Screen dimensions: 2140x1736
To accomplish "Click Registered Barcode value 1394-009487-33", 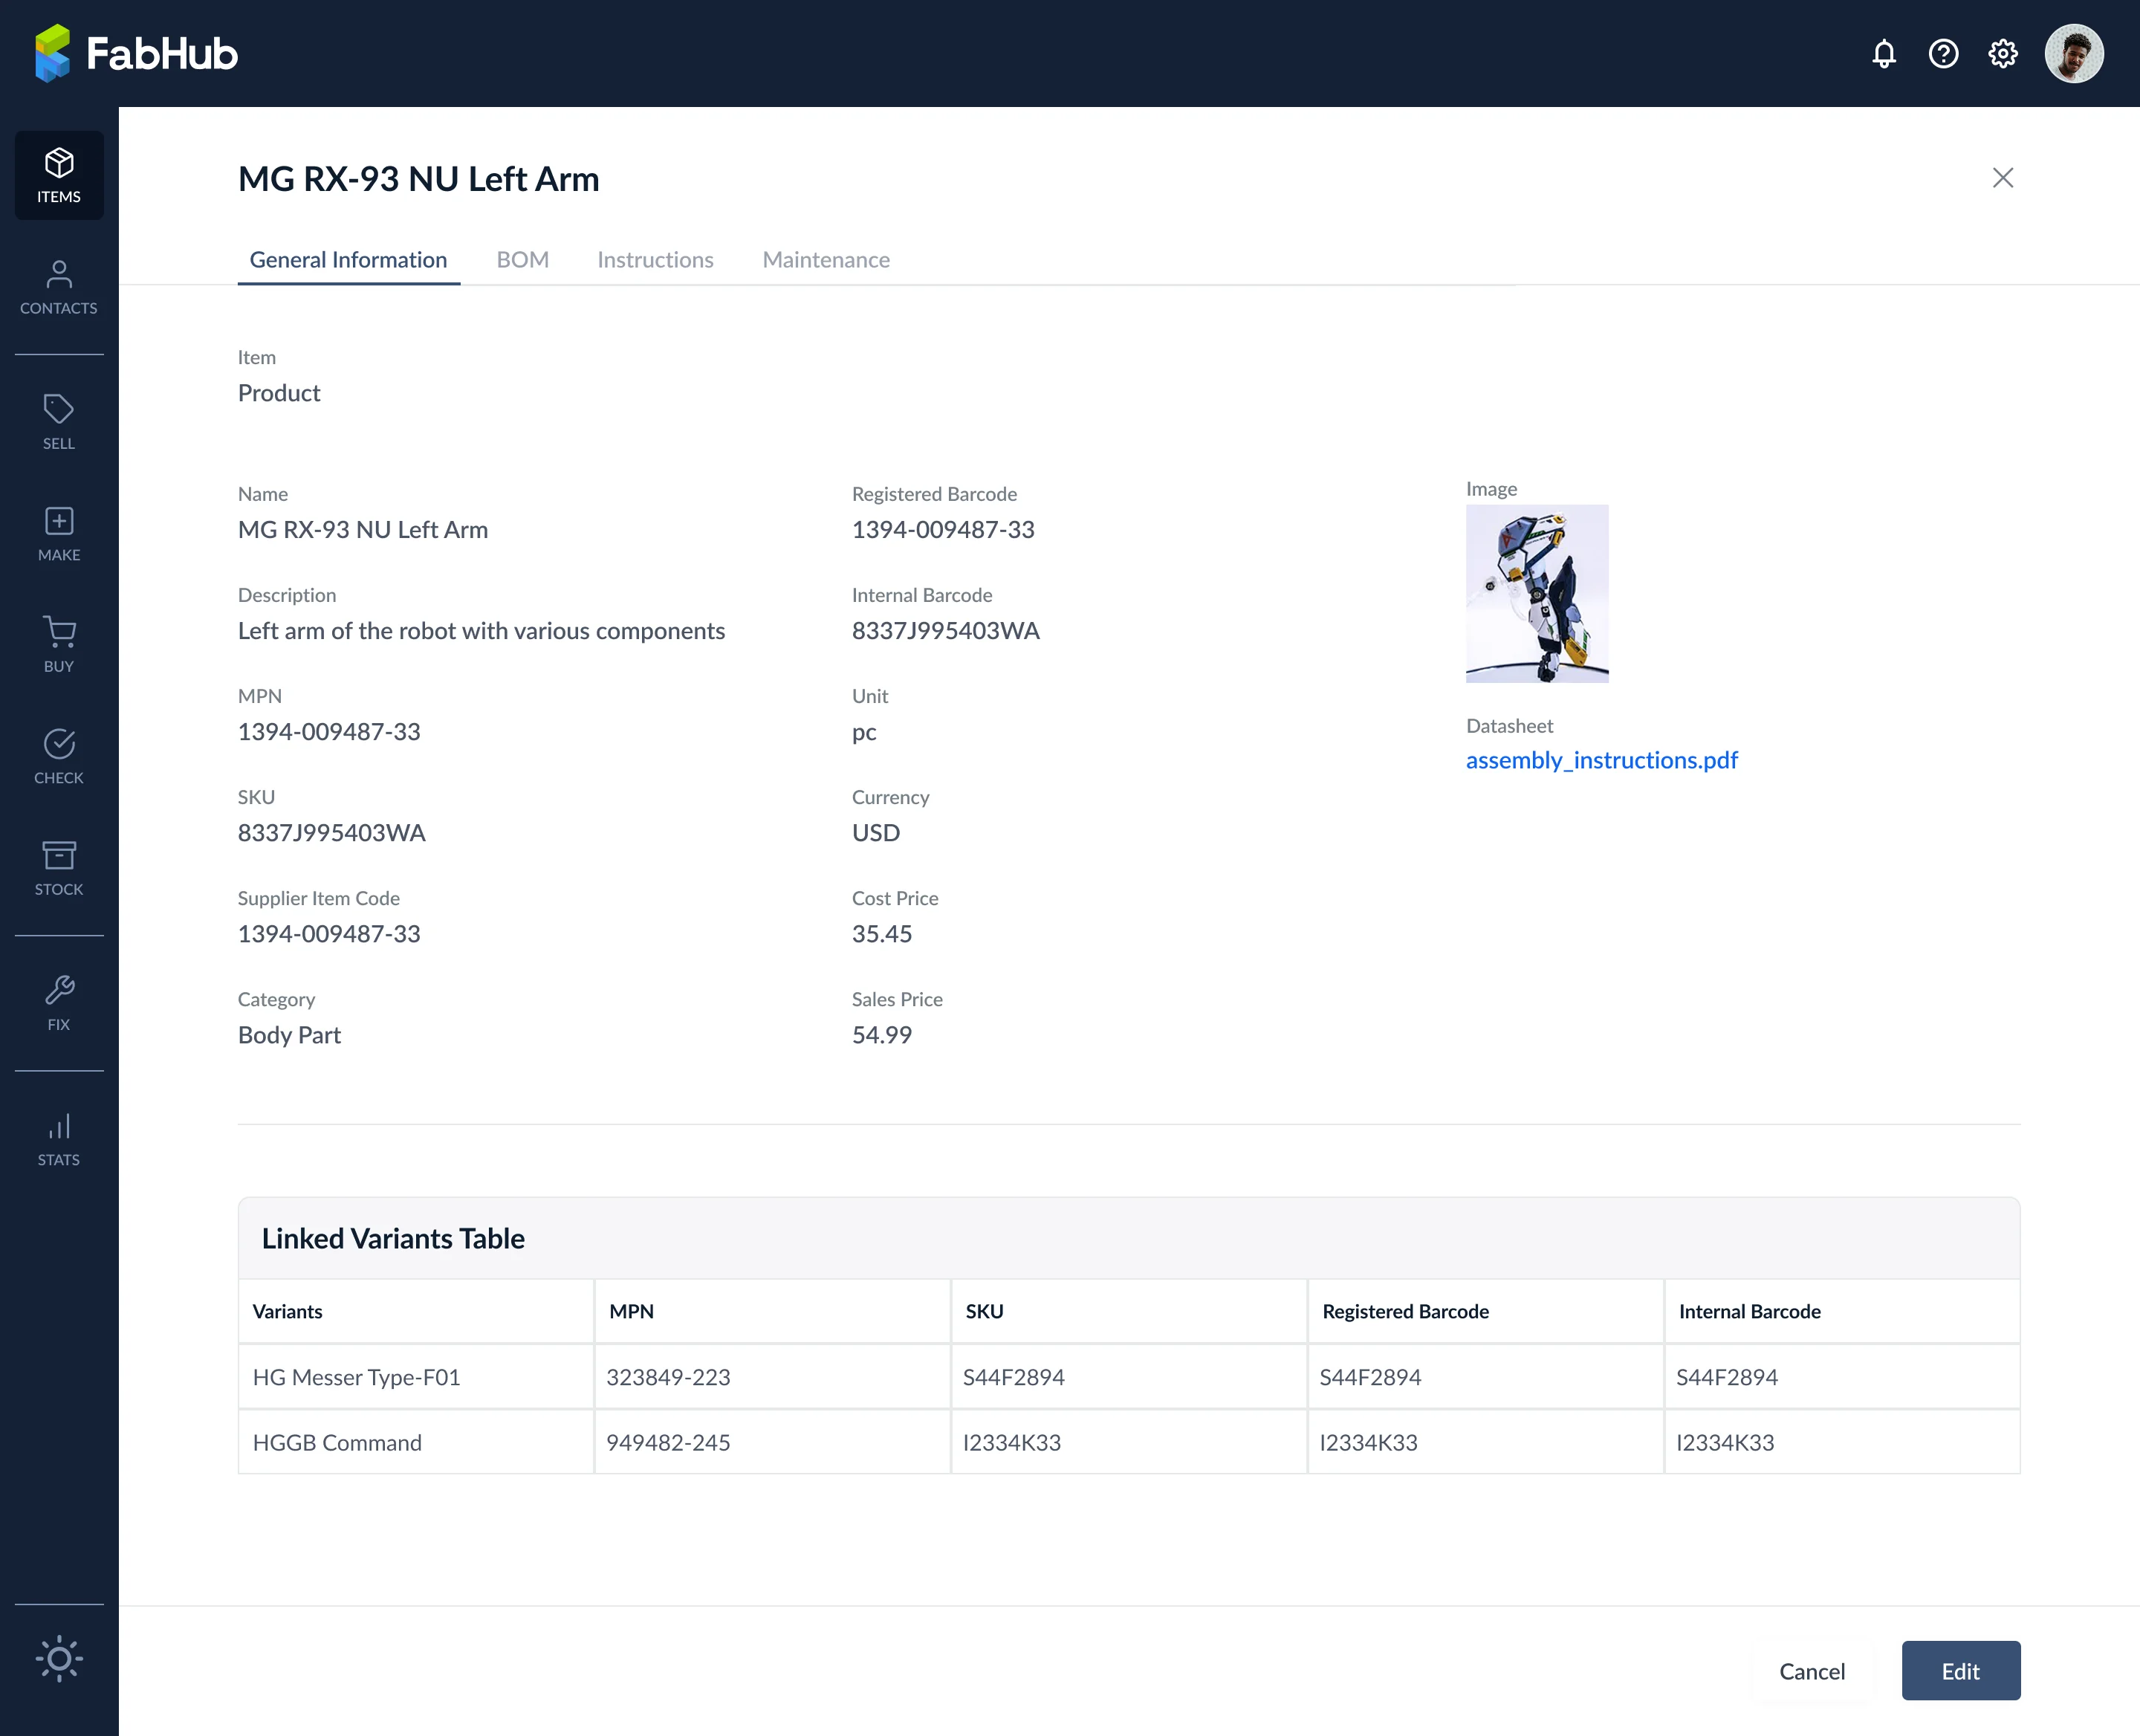I will pyautogui.click(x=943, y=530).
